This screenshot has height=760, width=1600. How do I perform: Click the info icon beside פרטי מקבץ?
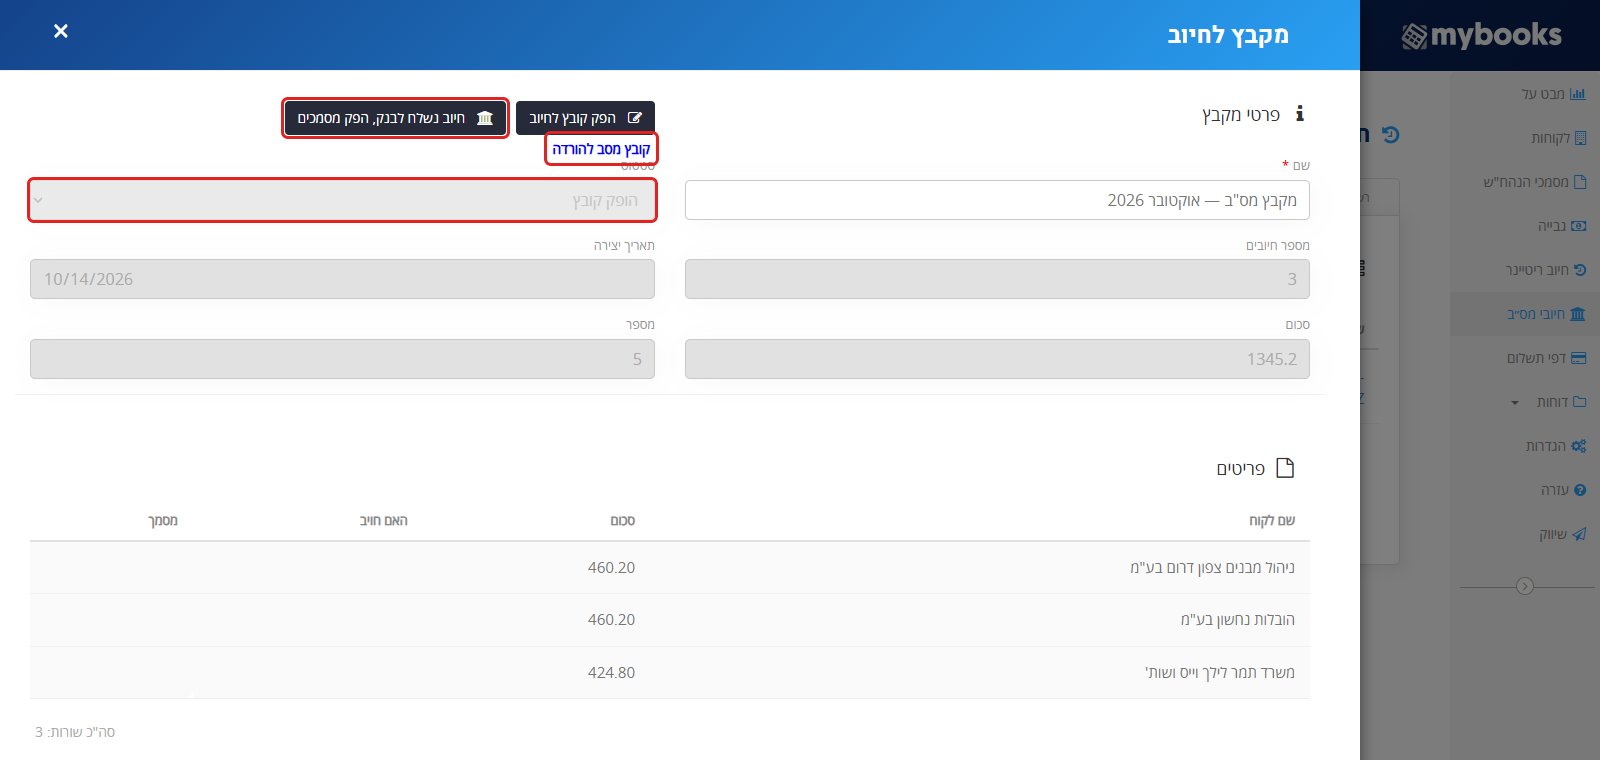[x=1299, y=114]
